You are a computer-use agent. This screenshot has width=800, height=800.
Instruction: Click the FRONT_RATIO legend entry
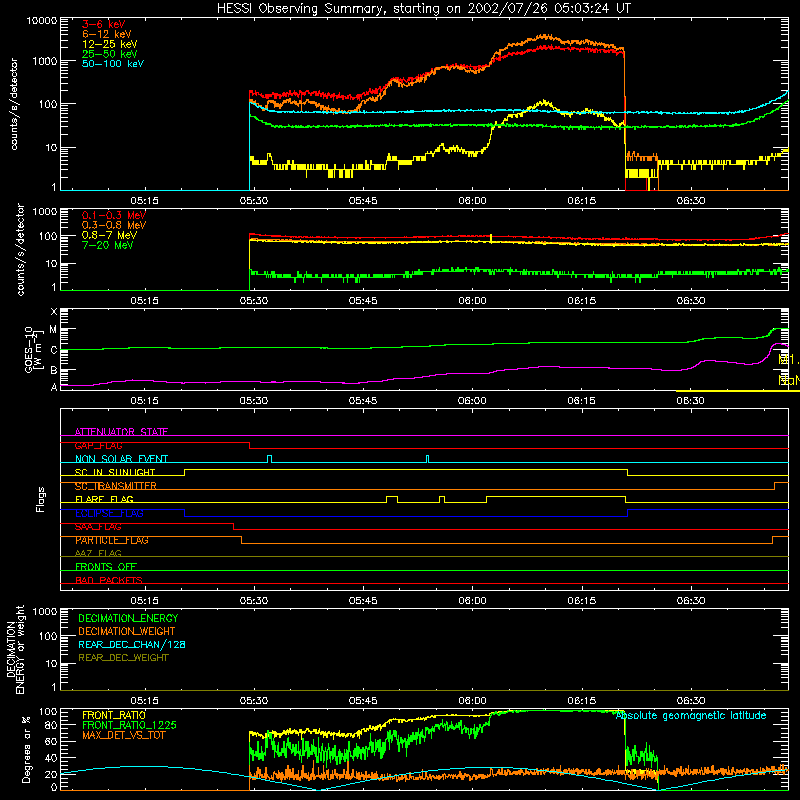tap(114, 715)
